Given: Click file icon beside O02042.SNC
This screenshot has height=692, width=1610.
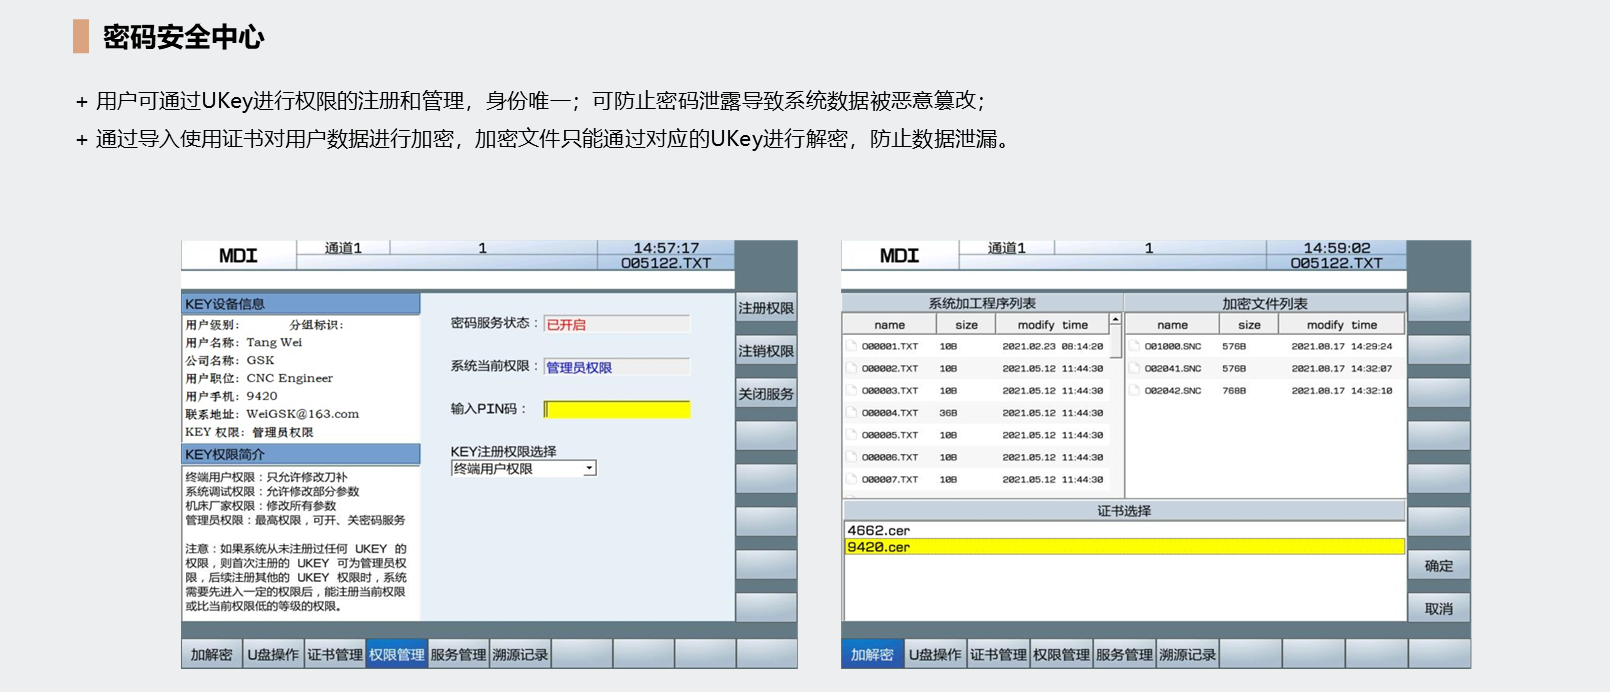Looking at the screenshot, I should point(1135,390).
